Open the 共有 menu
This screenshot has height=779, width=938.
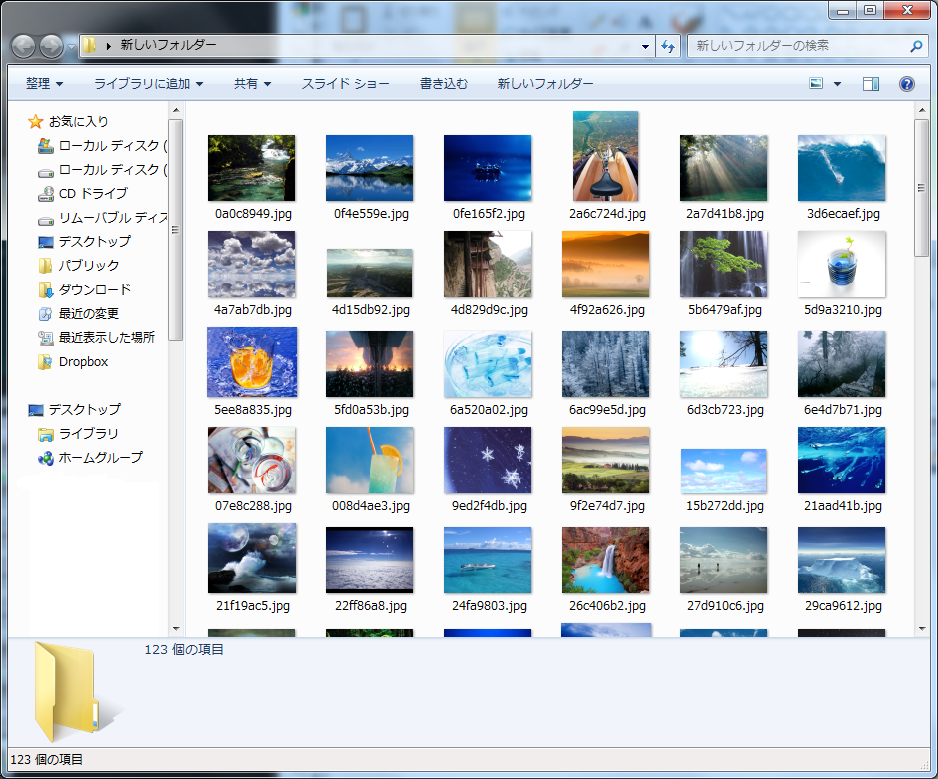pyautogui.click(x=252, y=84)
